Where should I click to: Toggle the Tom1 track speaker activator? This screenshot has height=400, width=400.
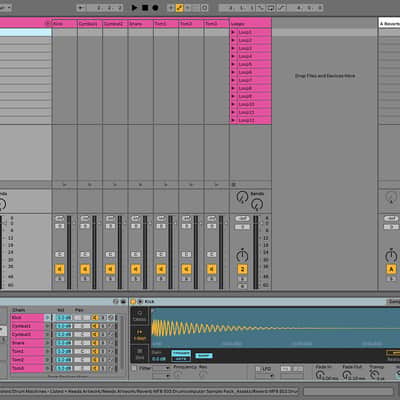(x=161, y=269)
